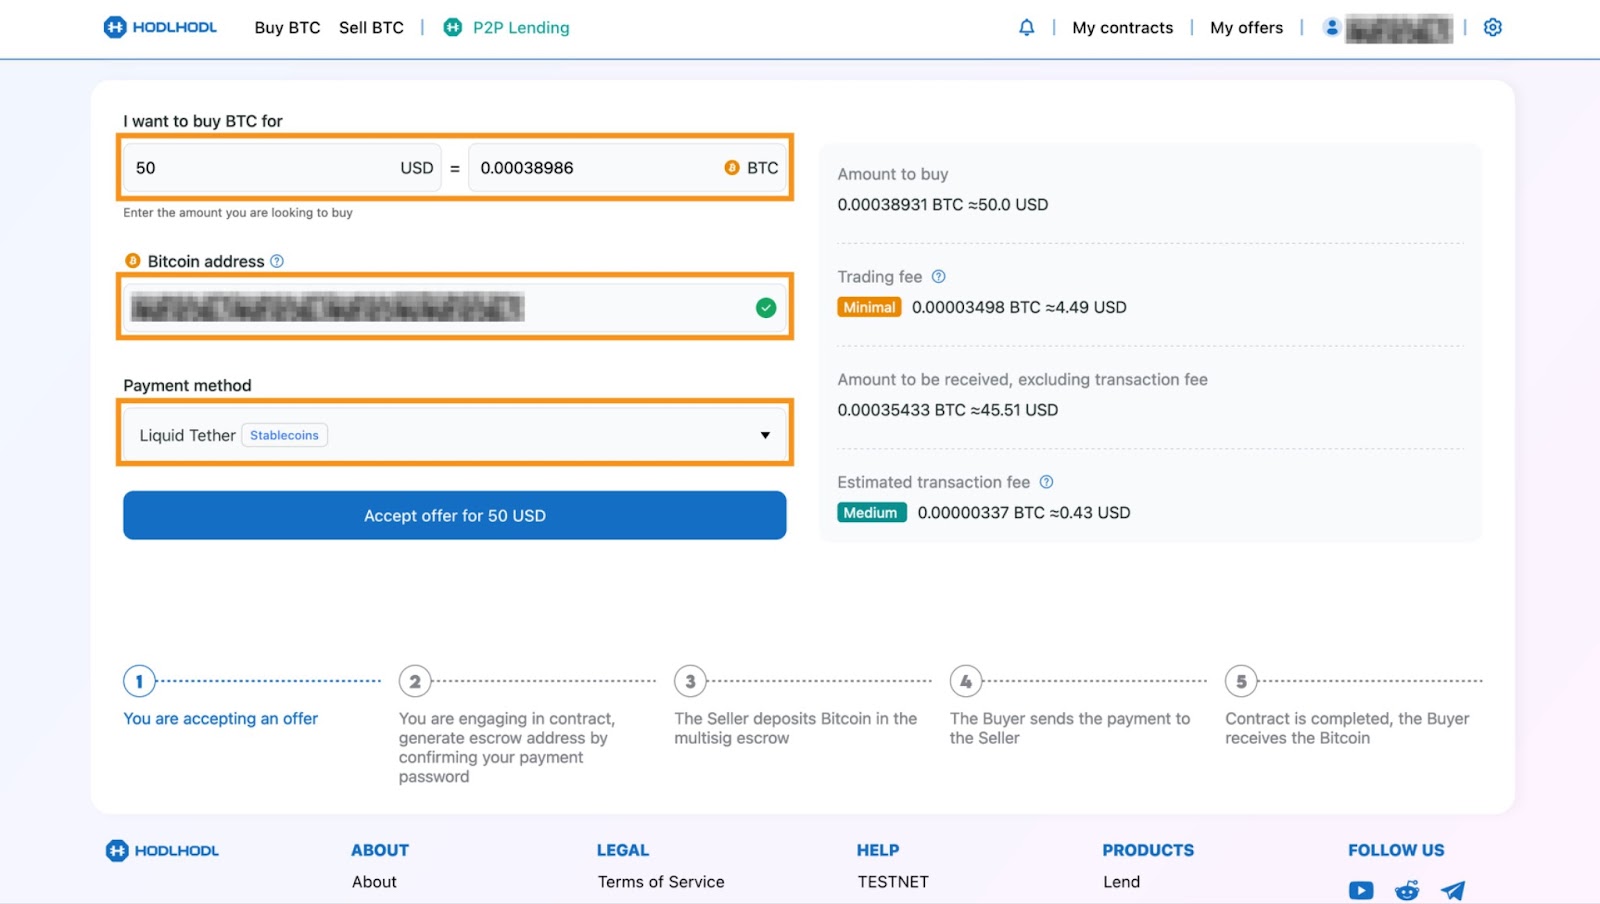
Task: Click 'The Seller deposits Bitcoin' step text
Action: 796,728
